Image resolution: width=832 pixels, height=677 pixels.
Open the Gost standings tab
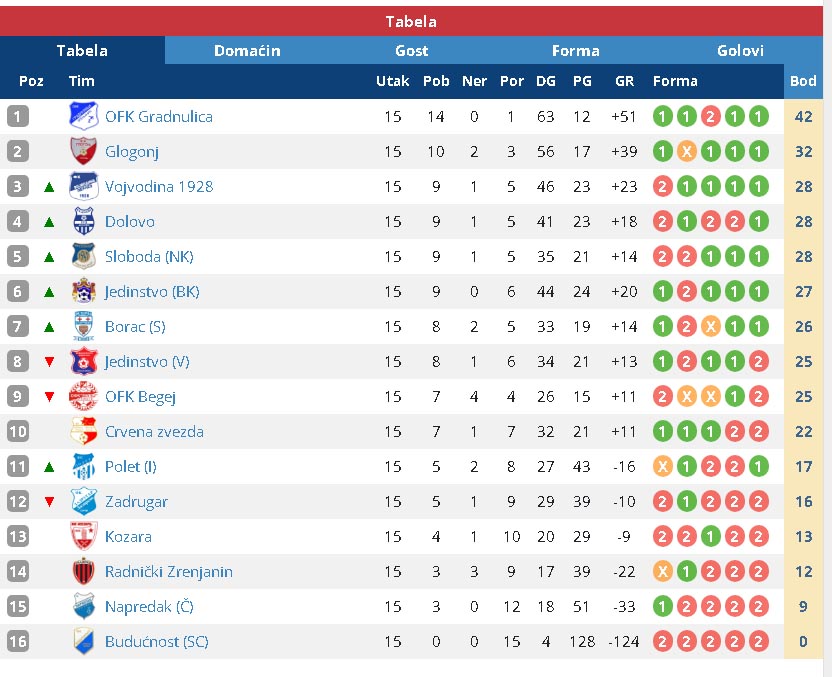(411, 50)
